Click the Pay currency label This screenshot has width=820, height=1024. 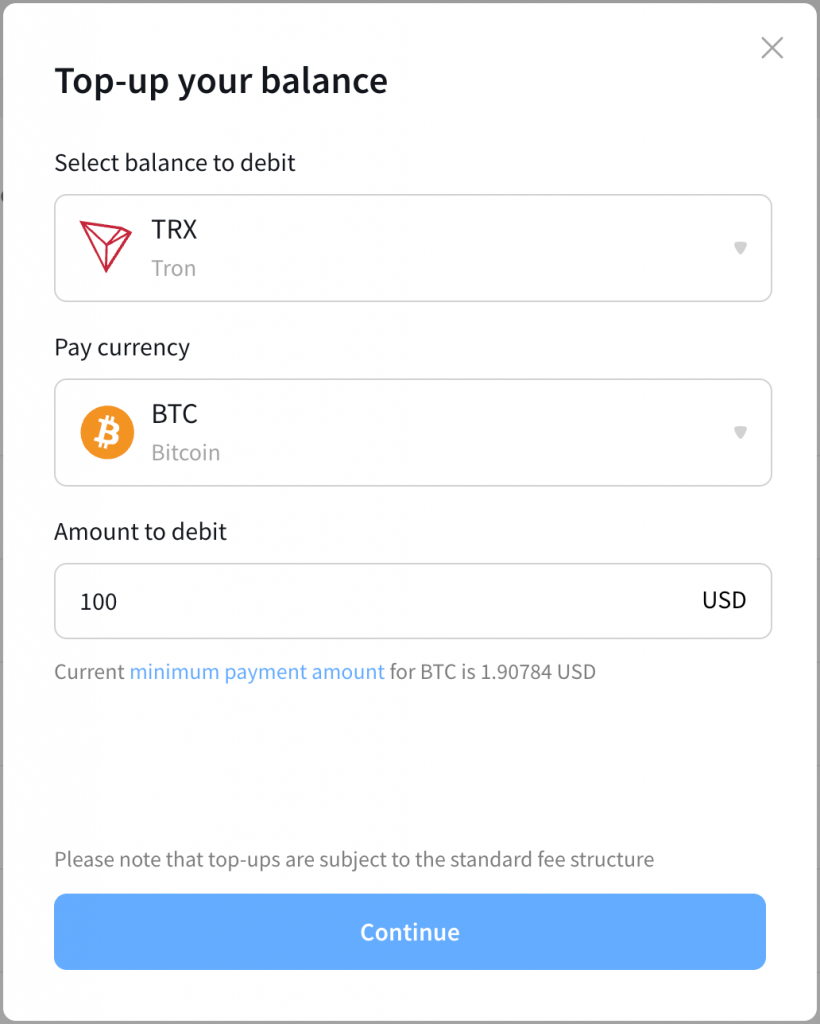tap(122, 348)
